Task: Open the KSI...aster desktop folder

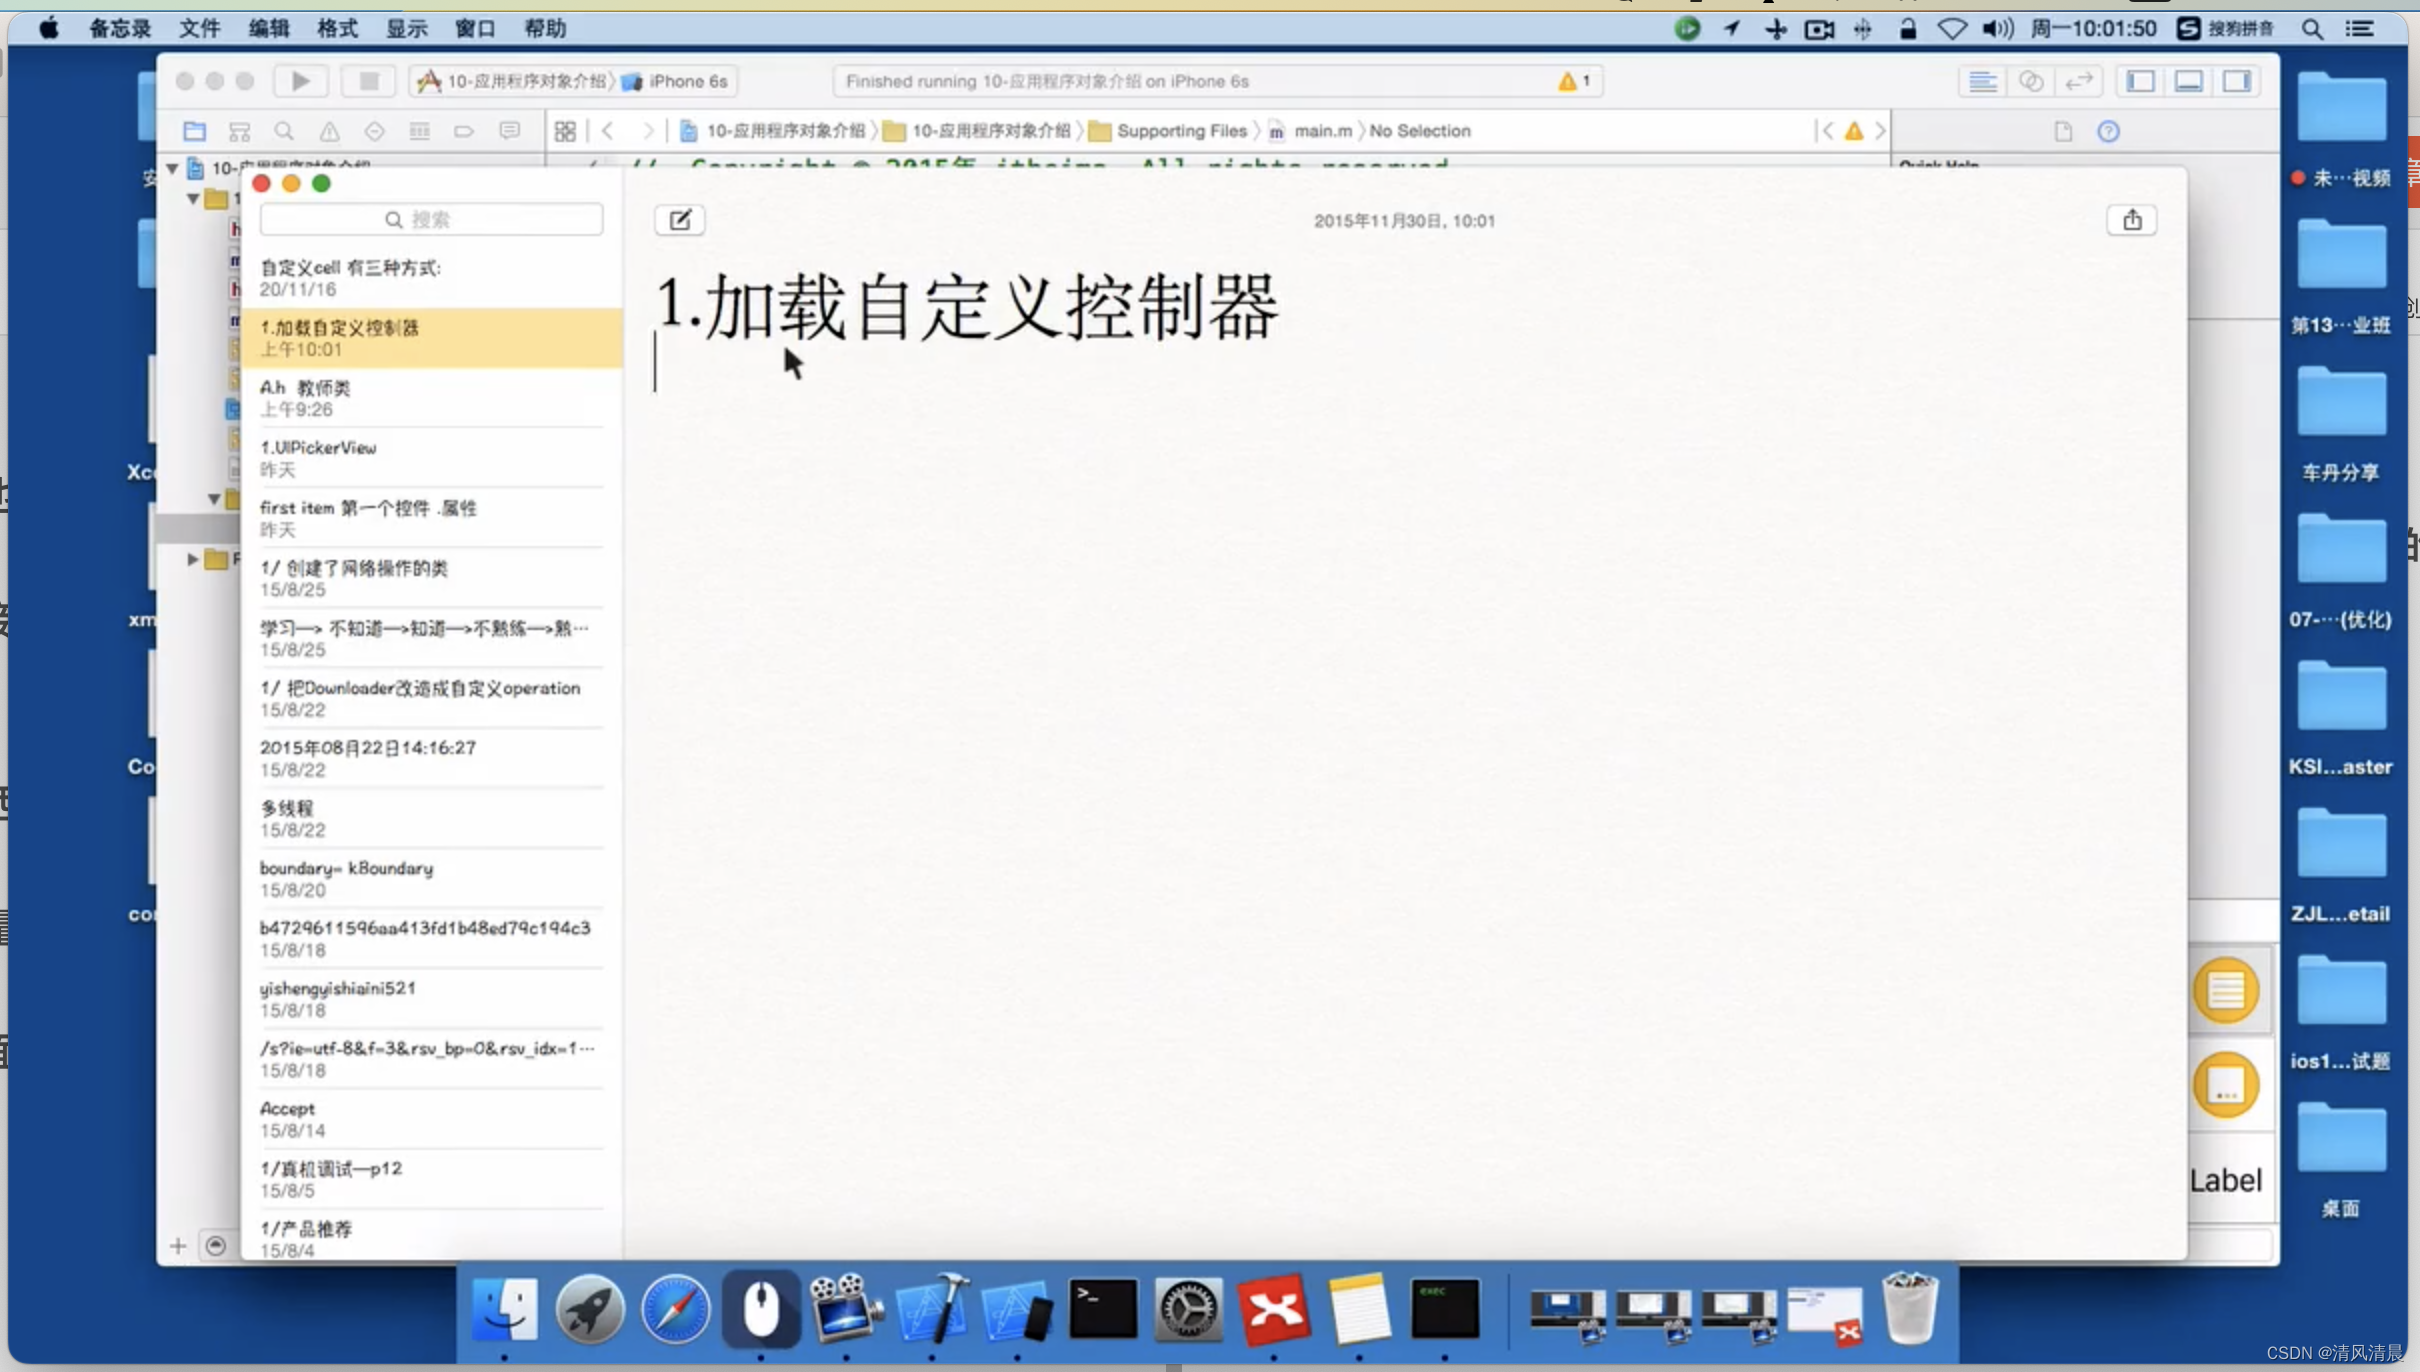Action: [2341, 718]
